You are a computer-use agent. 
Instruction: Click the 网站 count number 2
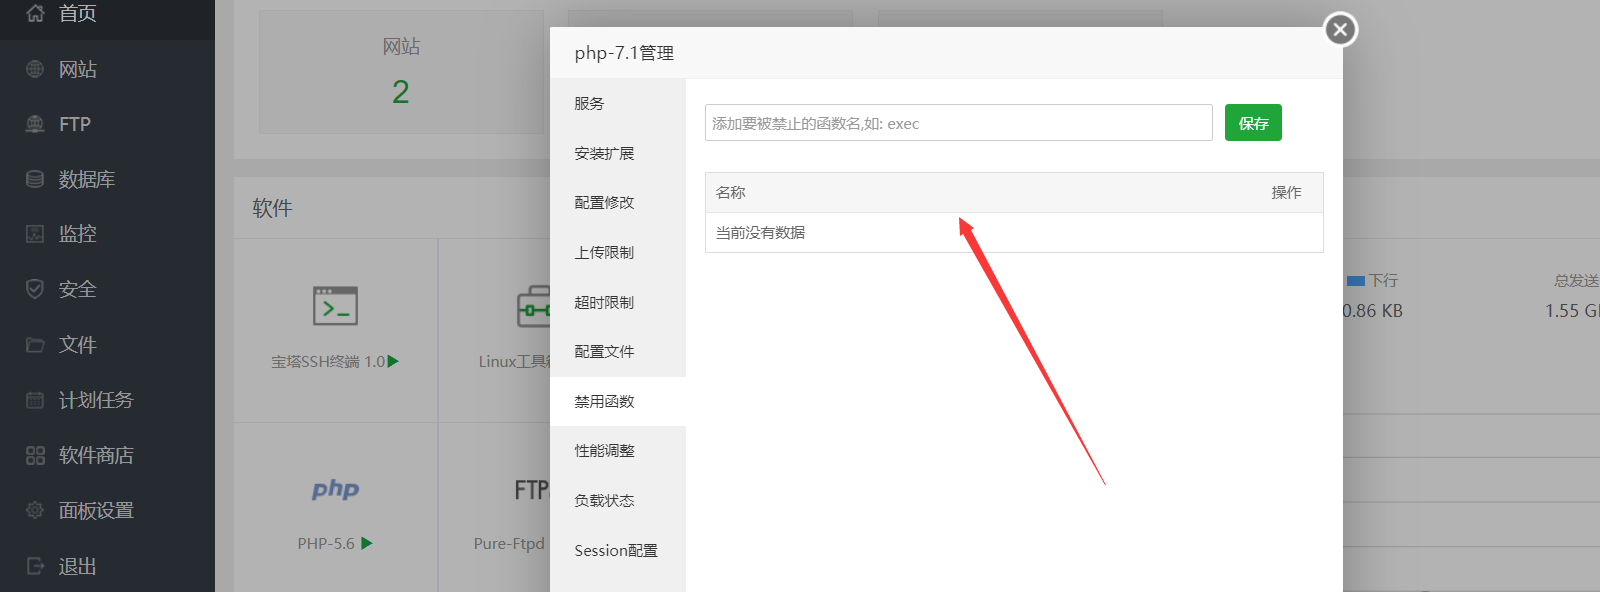point(400,92)
